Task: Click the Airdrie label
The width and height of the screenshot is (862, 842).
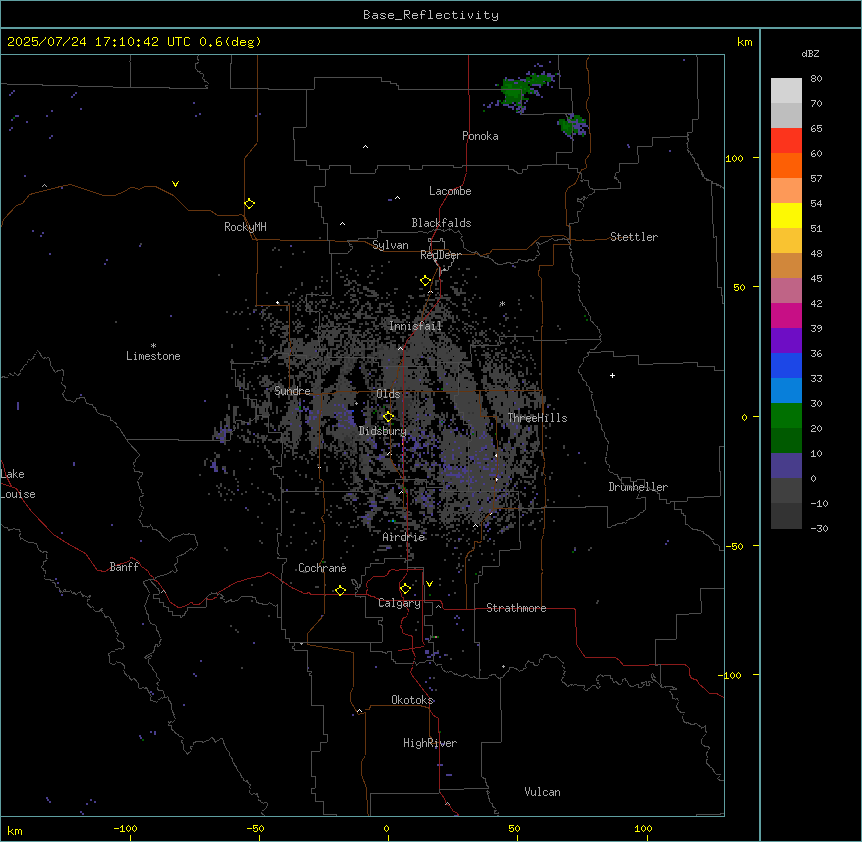Action: (403, 537)
